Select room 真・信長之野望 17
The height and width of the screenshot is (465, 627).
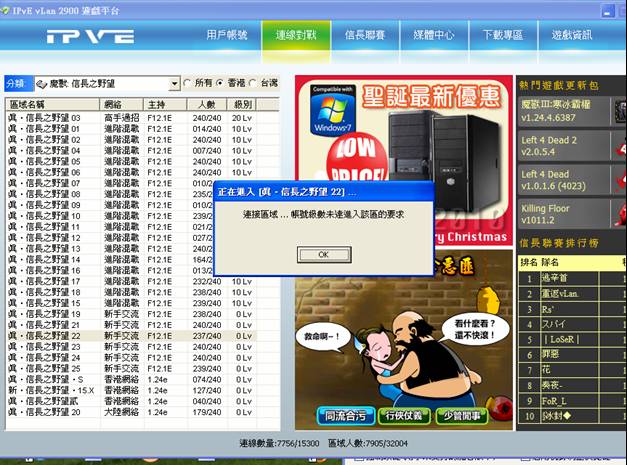(131, 281)
